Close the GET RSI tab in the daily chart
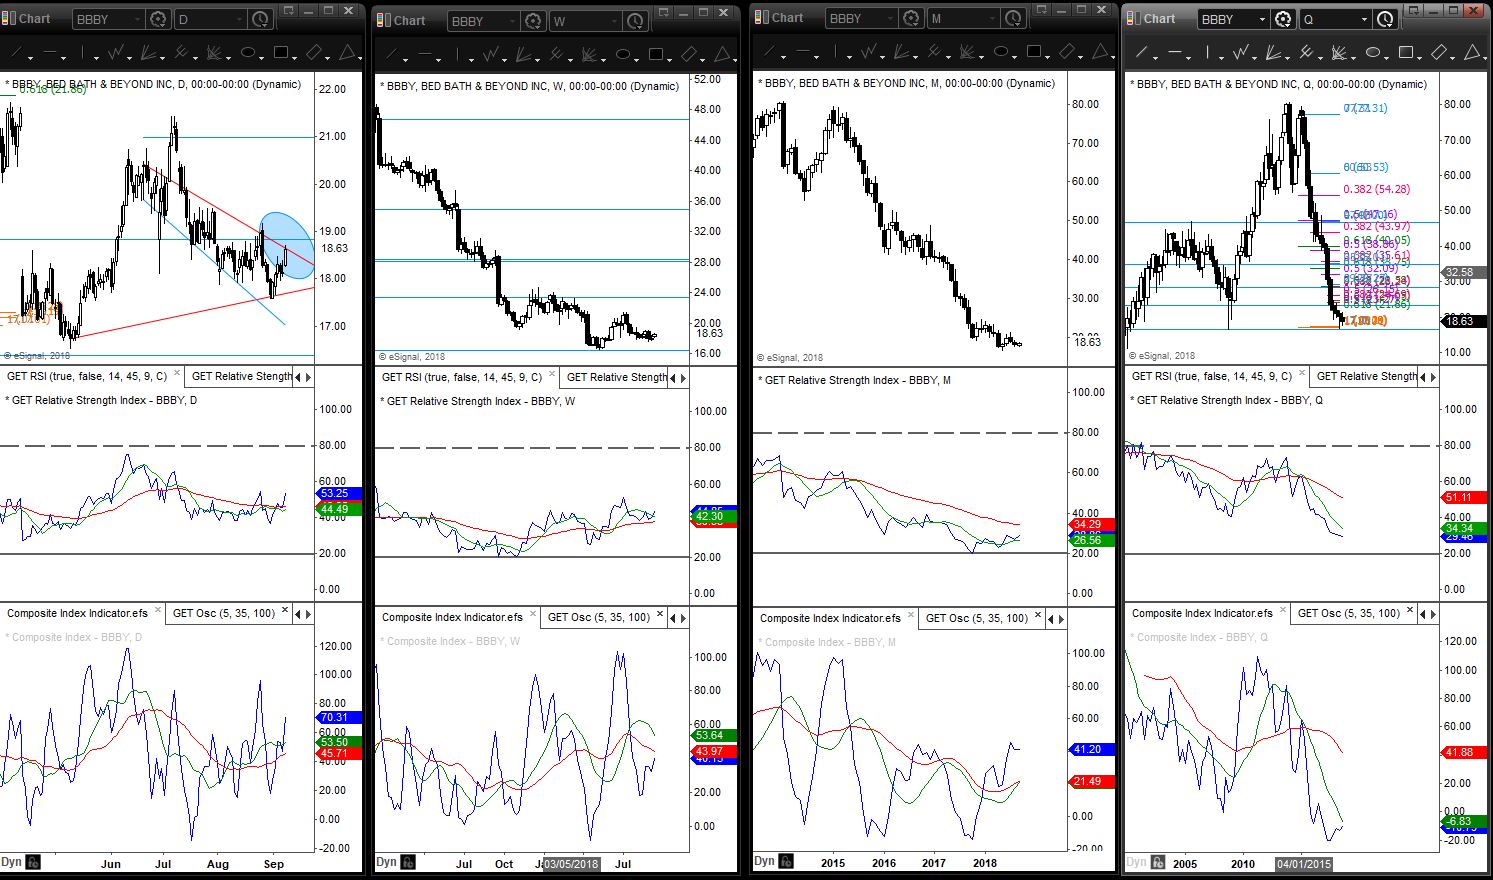Viewport: 1493px width, 880px height. (177, 374)
